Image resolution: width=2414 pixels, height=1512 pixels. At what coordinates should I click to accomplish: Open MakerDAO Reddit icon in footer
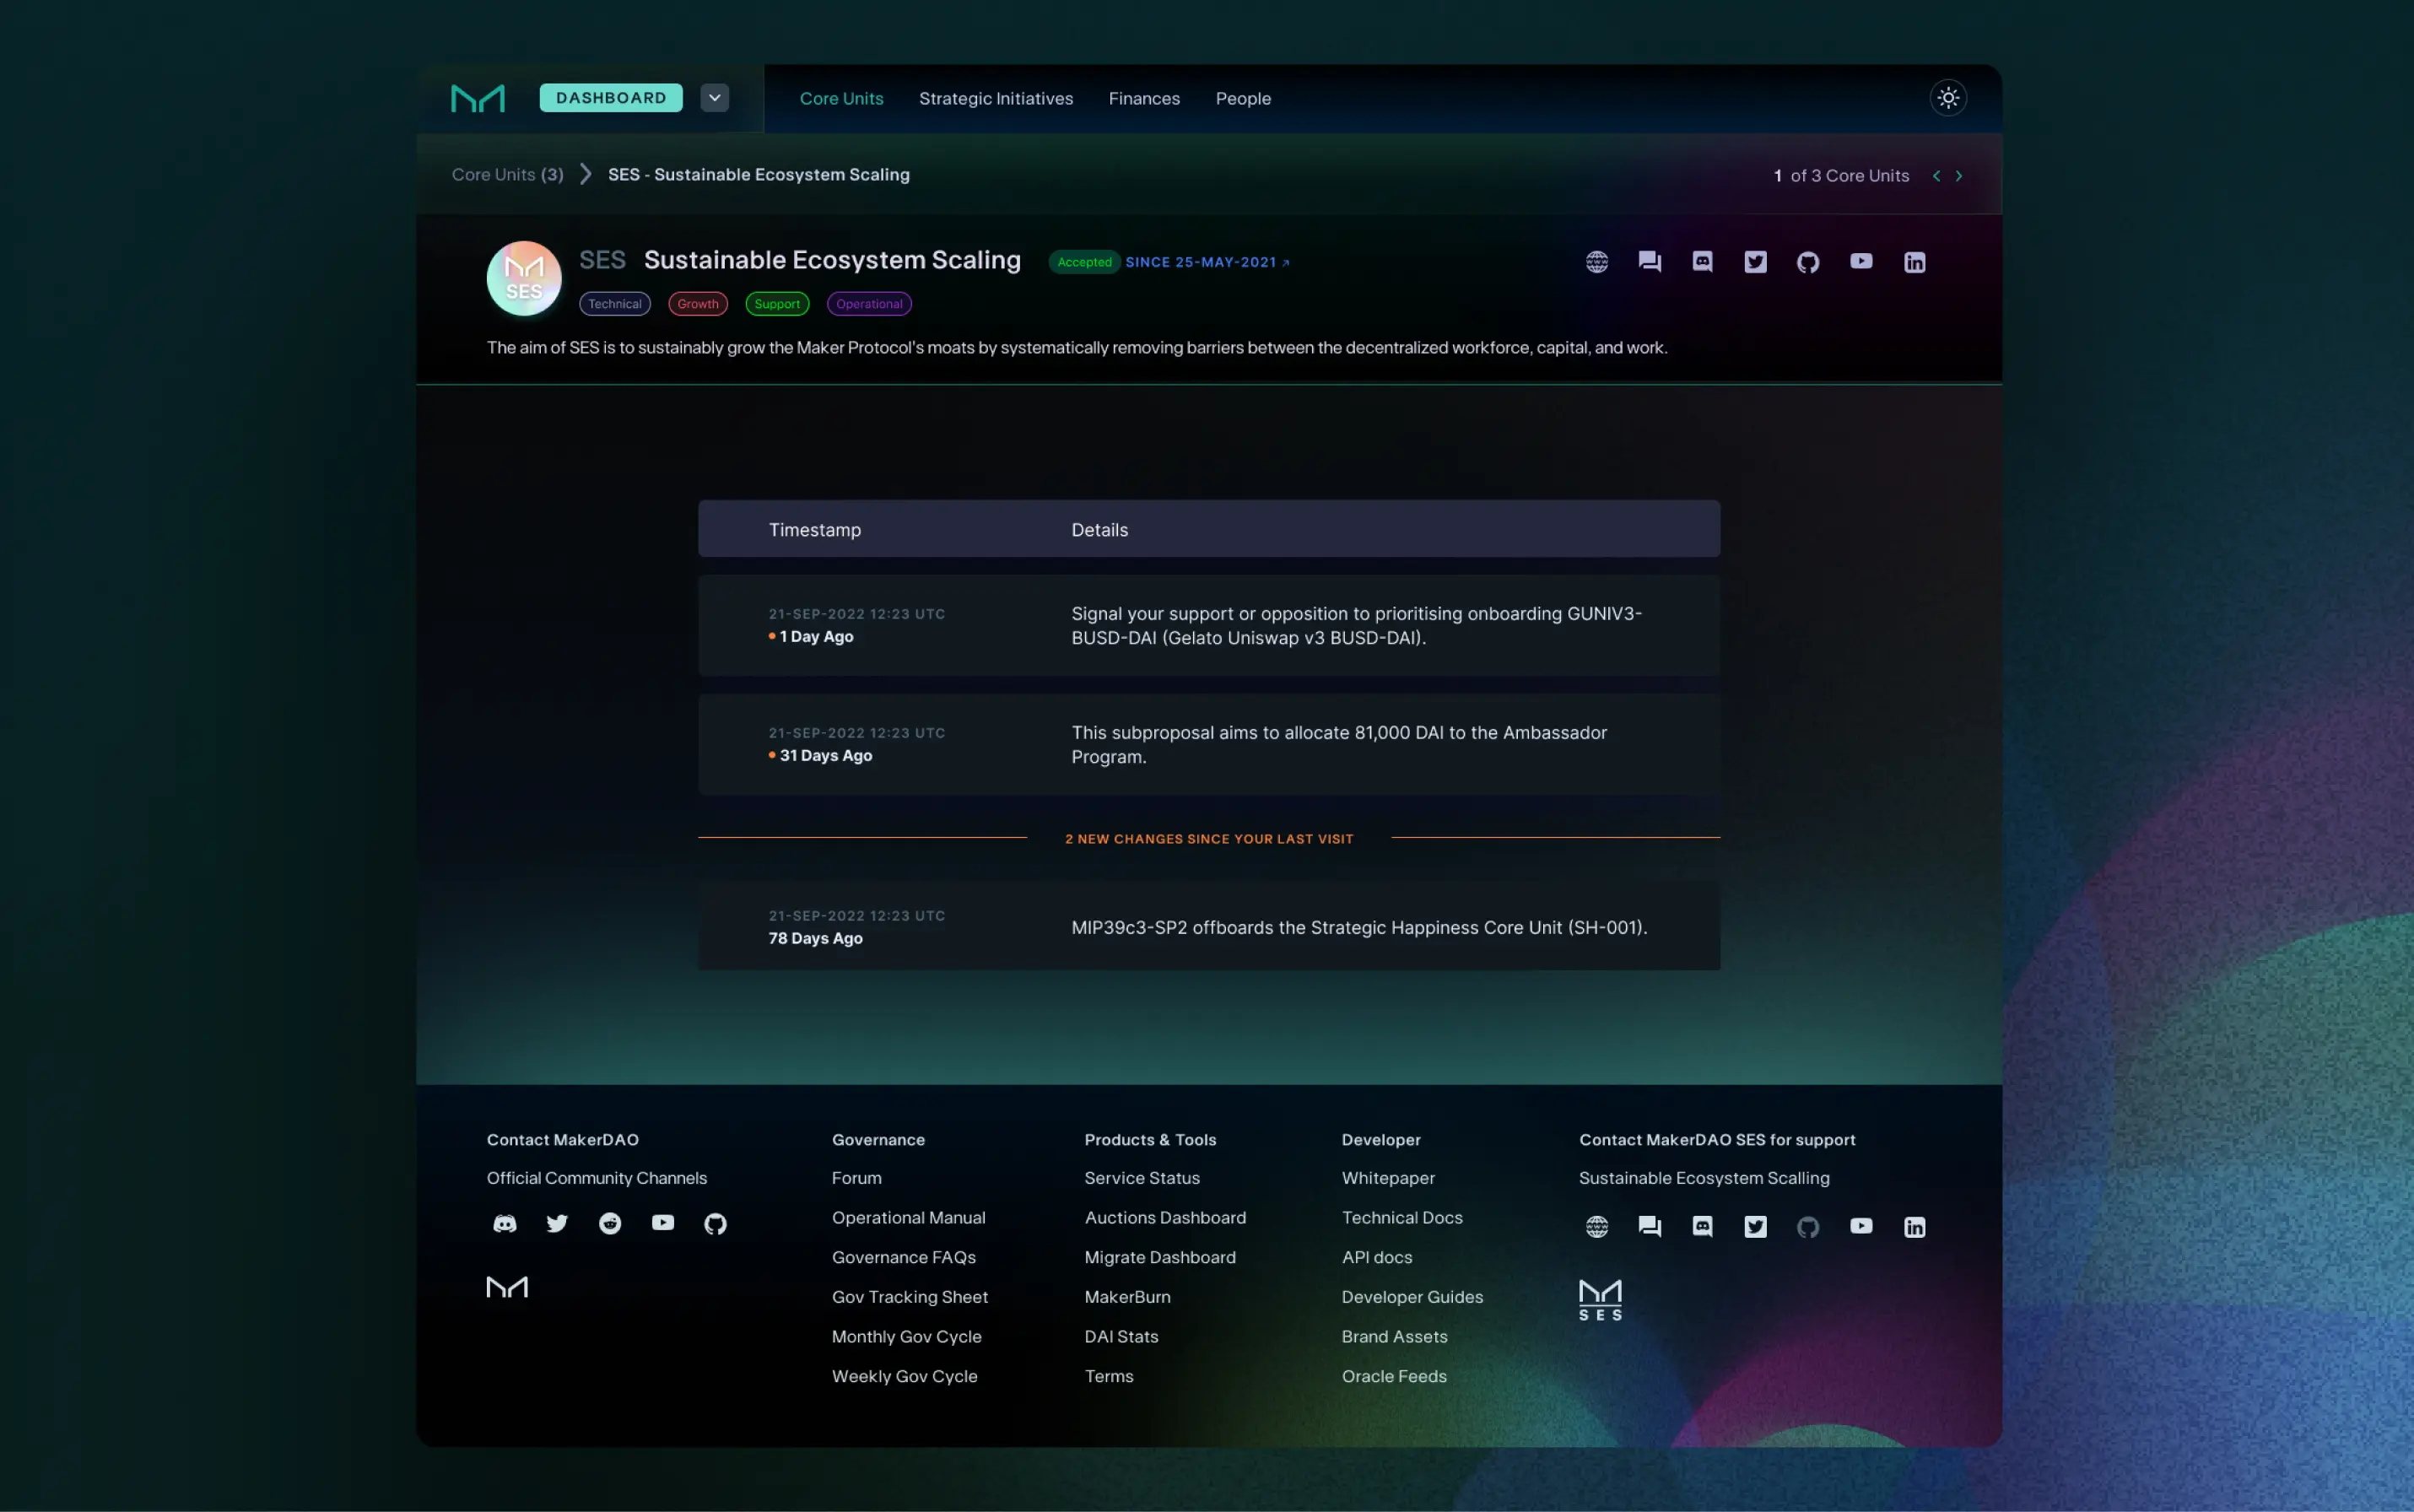click(x=610, y=1224)
